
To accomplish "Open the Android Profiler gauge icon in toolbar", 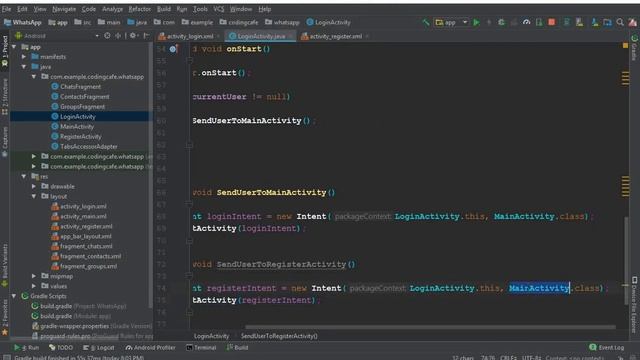I will coord(527,22).
